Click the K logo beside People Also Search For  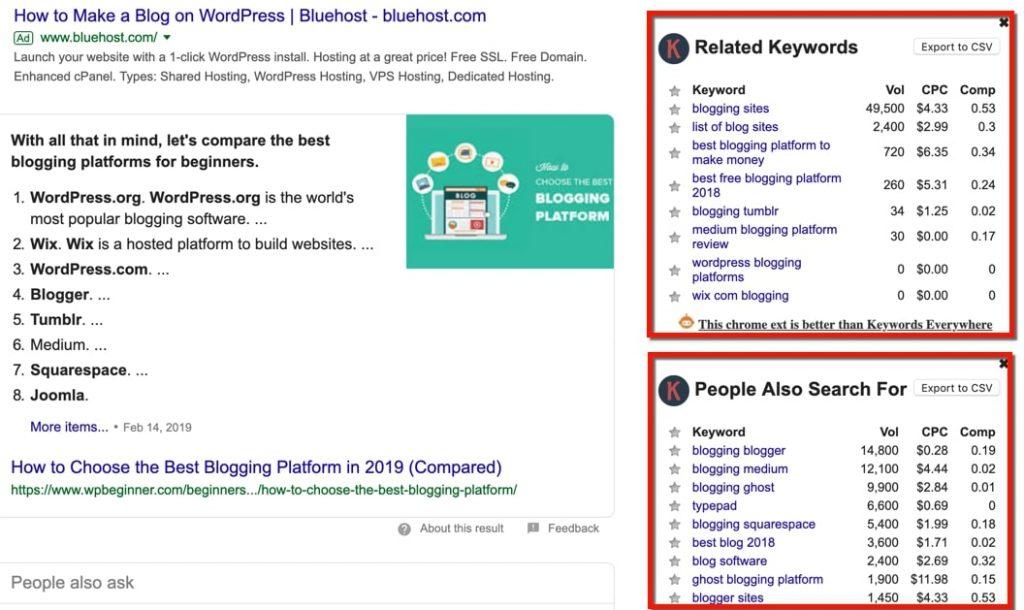pos(673,390)
